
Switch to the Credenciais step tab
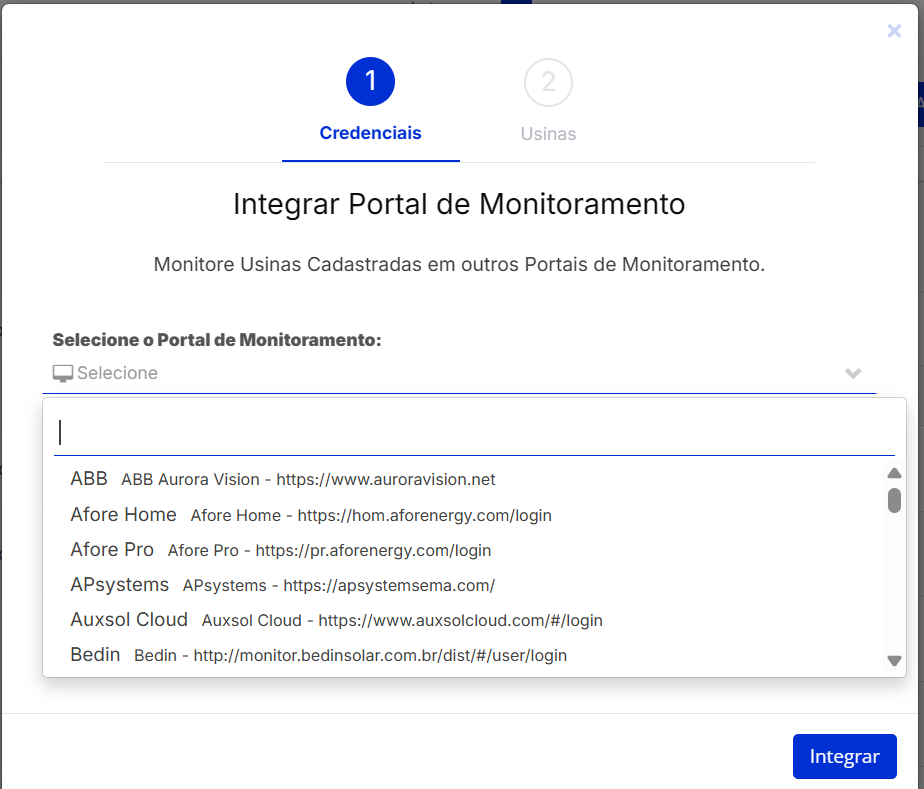(x=370, y=133)
